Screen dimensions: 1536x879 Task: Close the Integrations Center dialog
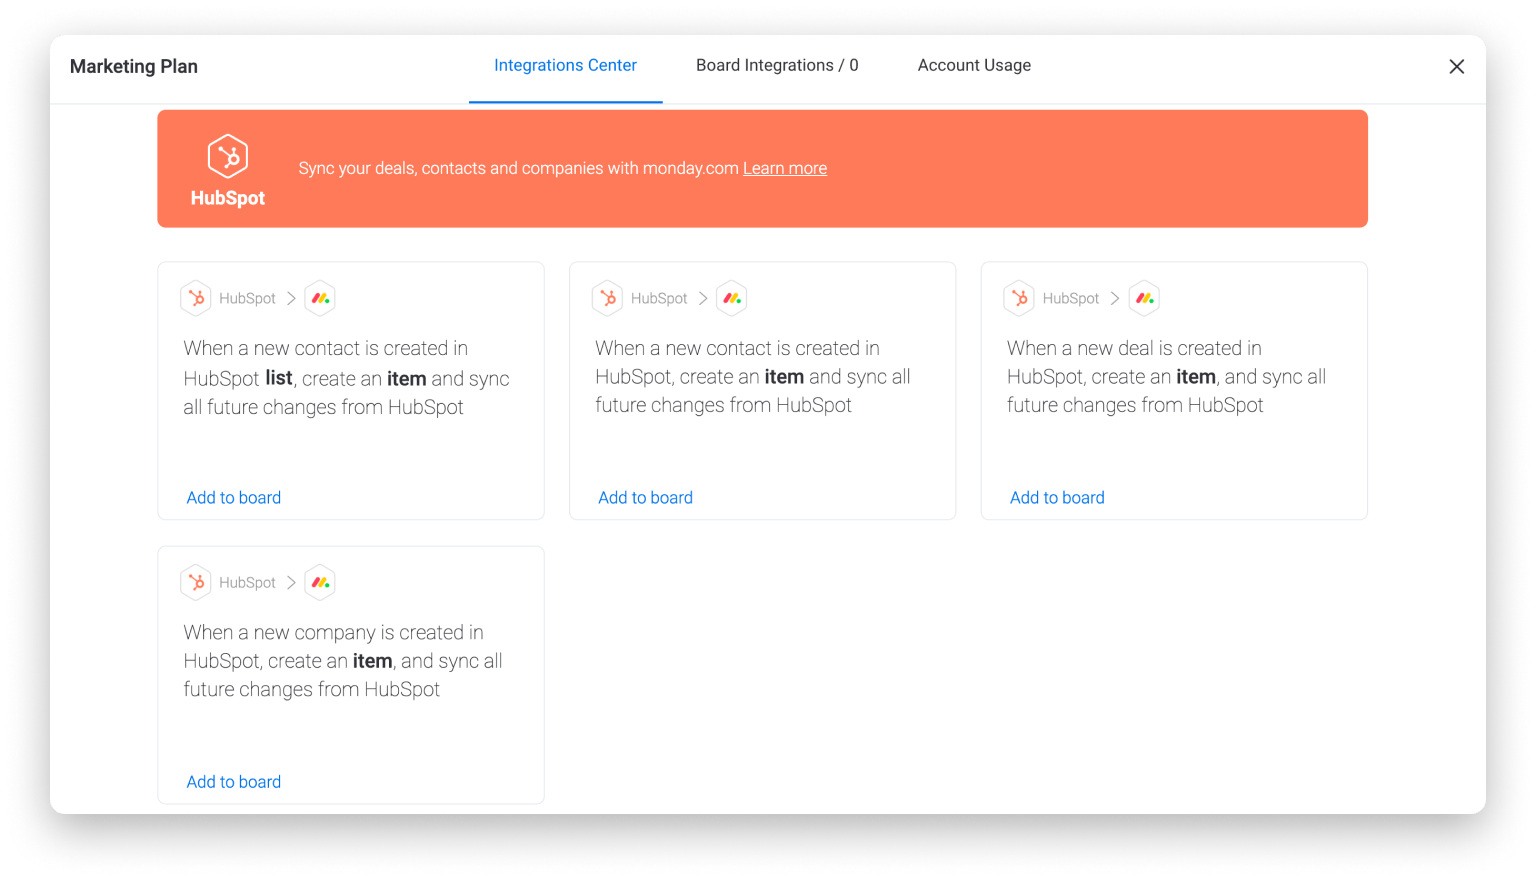(1457, 66)
